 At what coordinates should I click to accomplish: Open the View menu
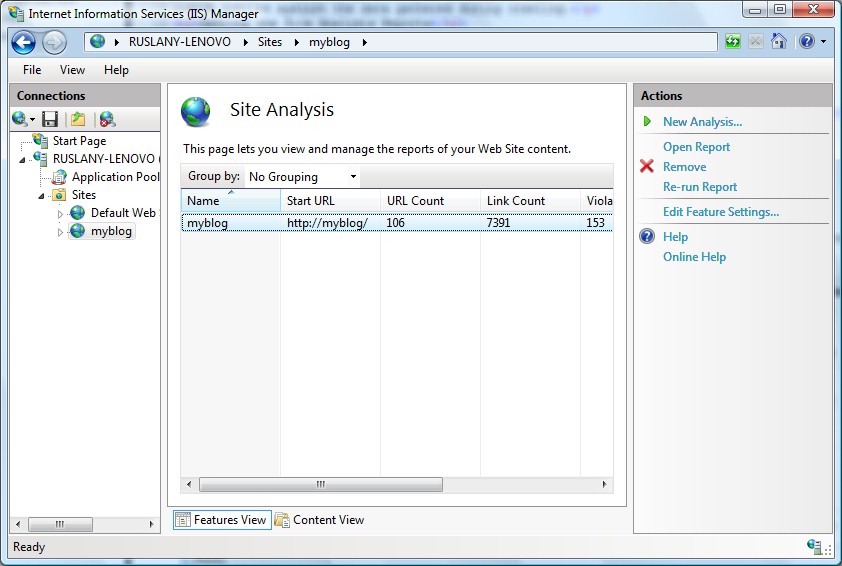coord(72,70)
